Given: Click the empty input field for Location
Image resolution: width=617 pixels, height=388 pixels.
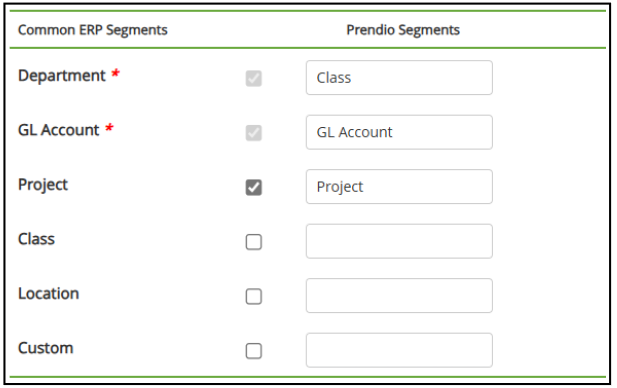Looking at the screenshot, I should 399,296.
